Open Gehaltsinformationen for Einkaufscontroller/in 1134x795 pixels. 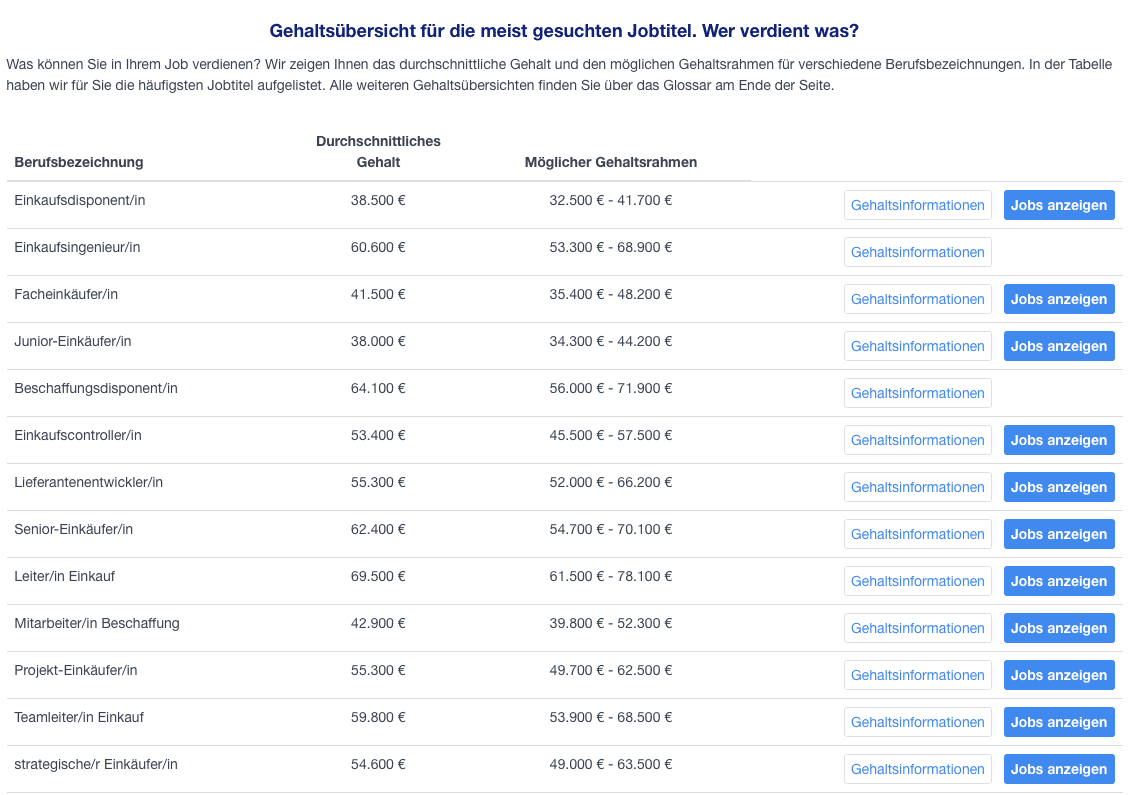point(917,440)
